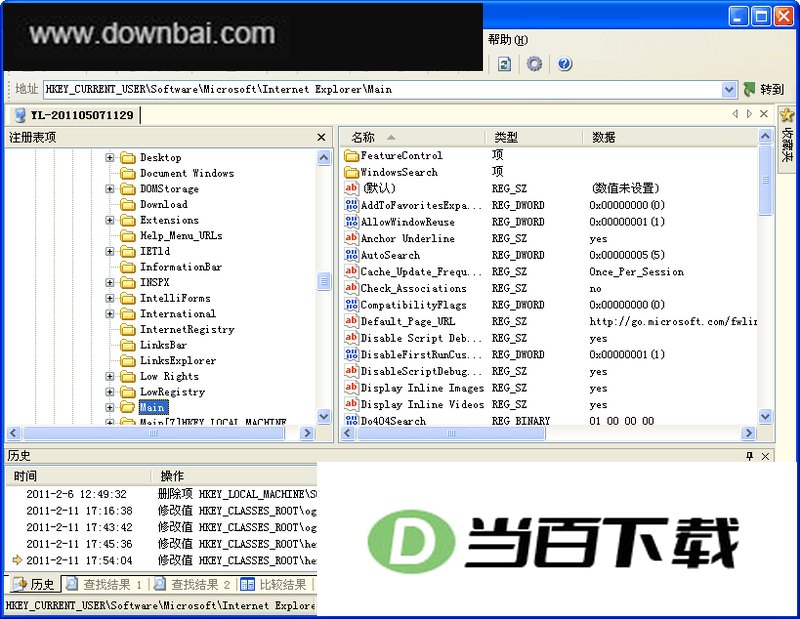Open settings via the gear toolbar icon
Screen dimensions: 800x619
tap(534, 64)
